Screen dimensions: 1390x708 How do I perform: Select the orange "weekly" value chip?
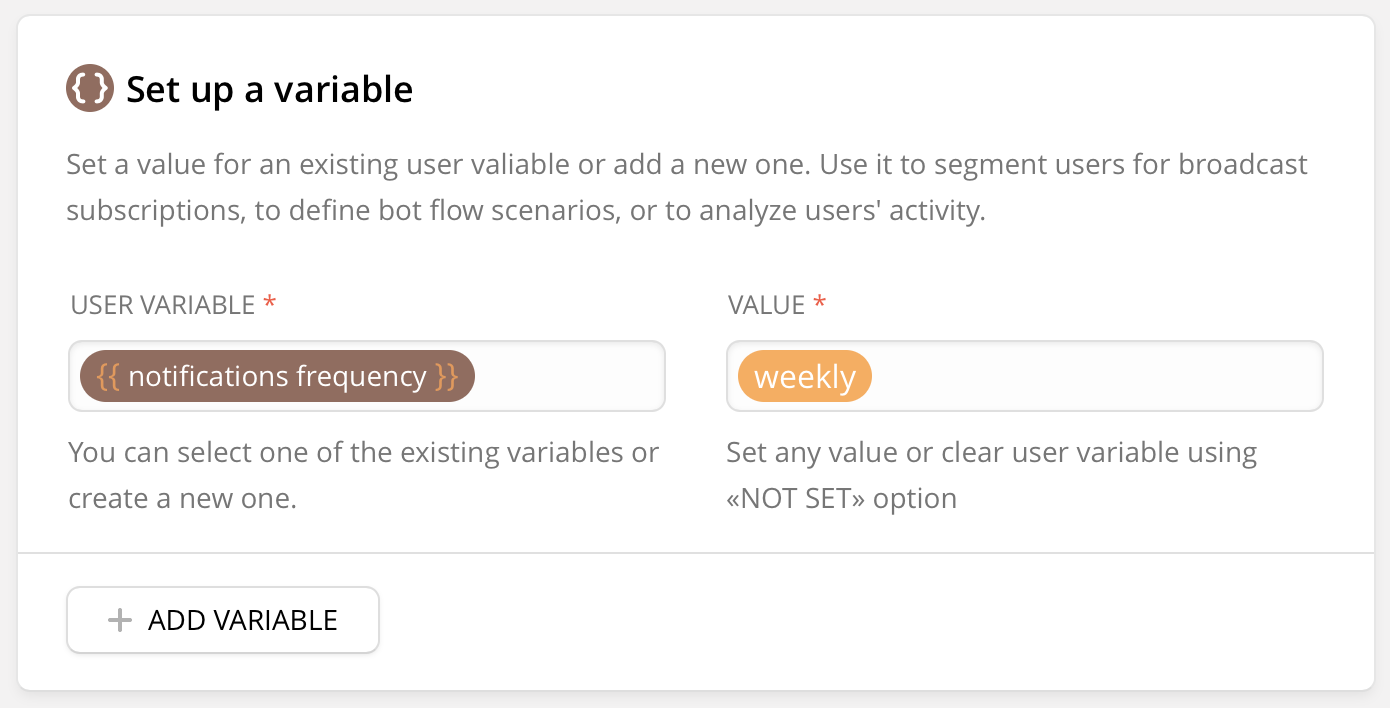[x=805, y=377]
